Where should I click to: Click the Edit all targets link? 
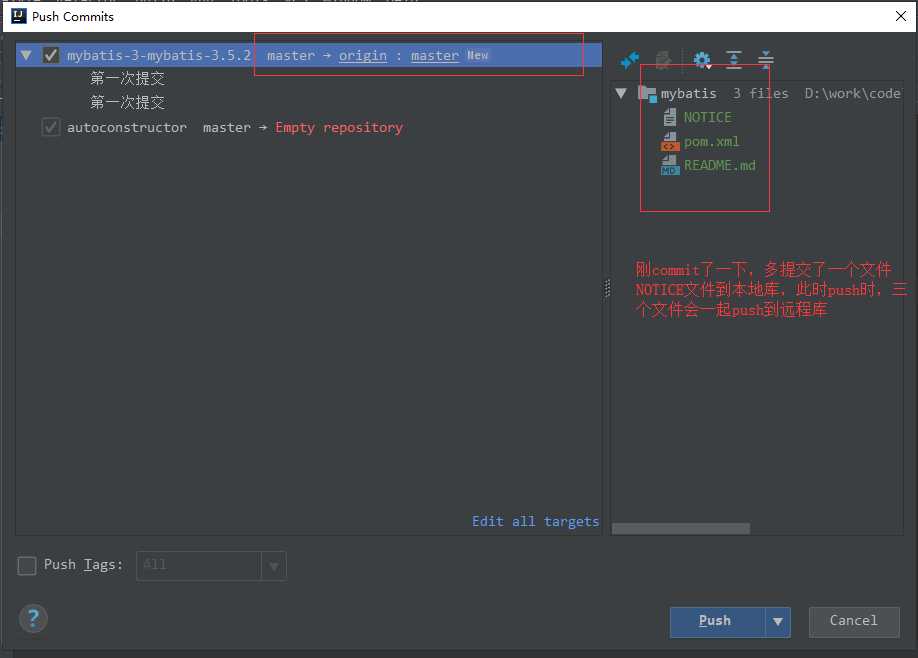(x=536, y=521)
